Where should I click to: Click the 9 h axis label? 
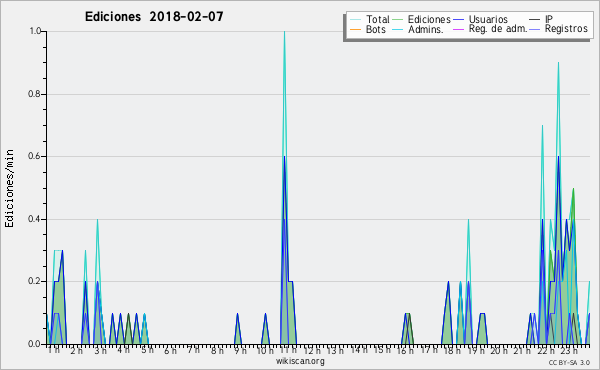tap(240, 350)
